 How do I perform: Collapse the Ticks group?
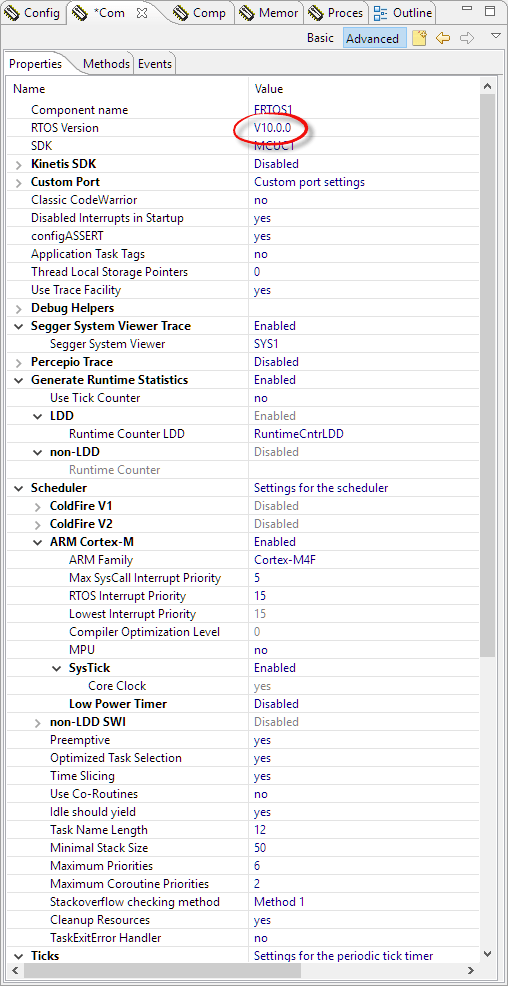click(18, 956)
